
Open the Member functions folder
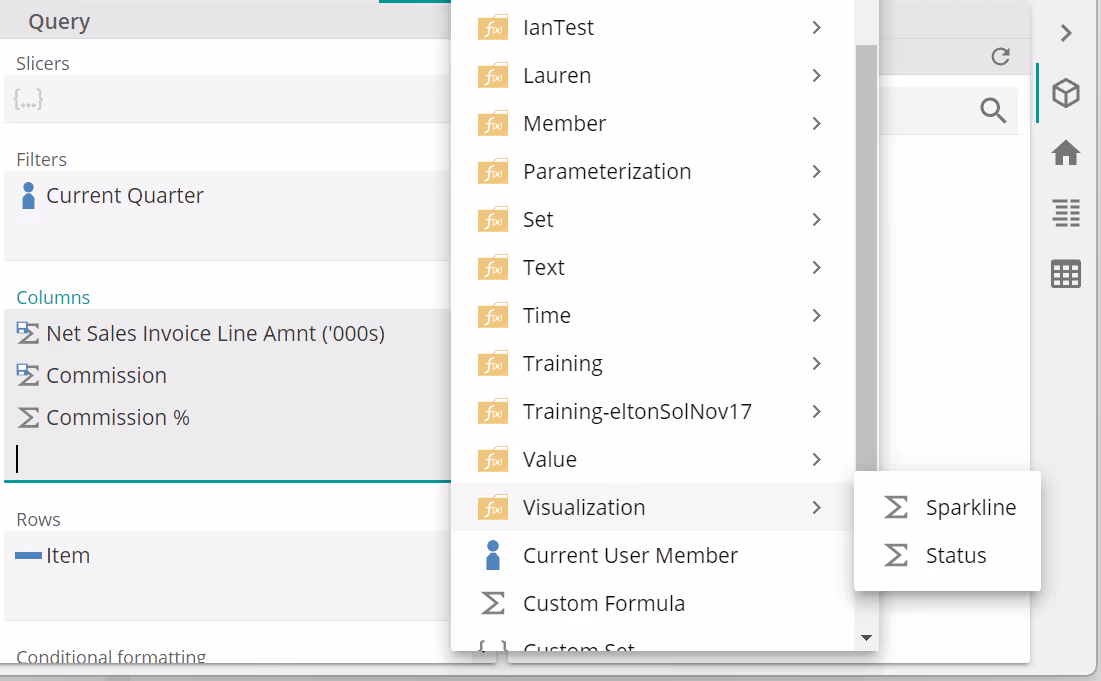coord(564,124)
